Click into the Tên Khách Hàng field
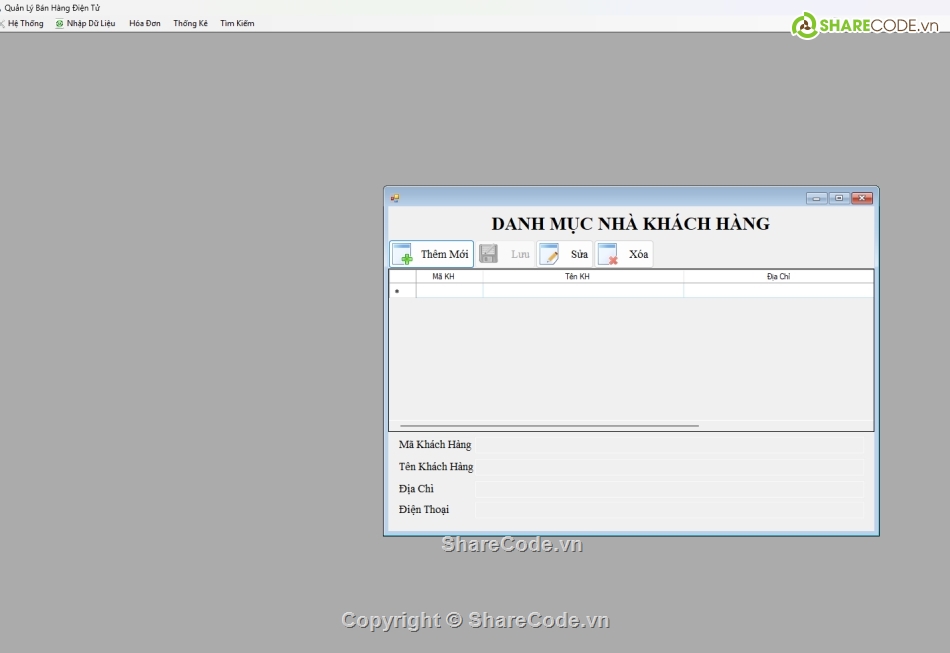950x653 pixels. (669, 467)
